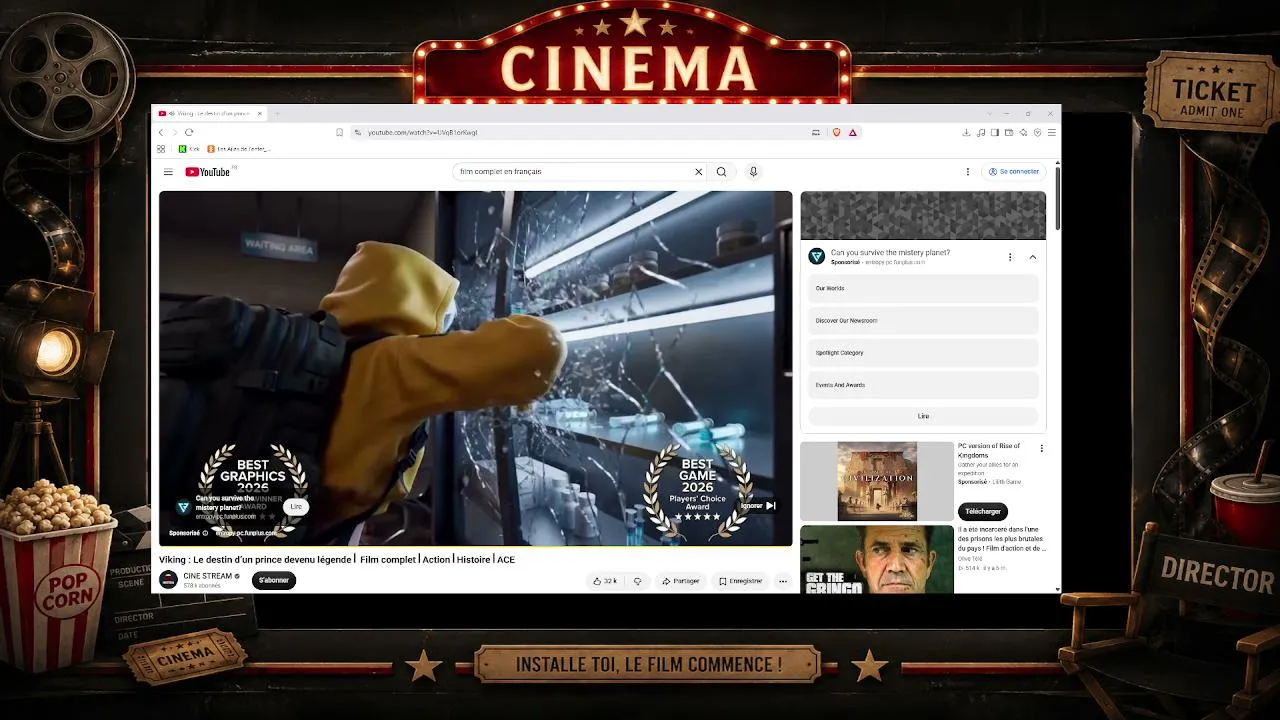Open the music note icon in the browser toolbar
Viewport: 1280px width, 720px height.
pos(981,132)
